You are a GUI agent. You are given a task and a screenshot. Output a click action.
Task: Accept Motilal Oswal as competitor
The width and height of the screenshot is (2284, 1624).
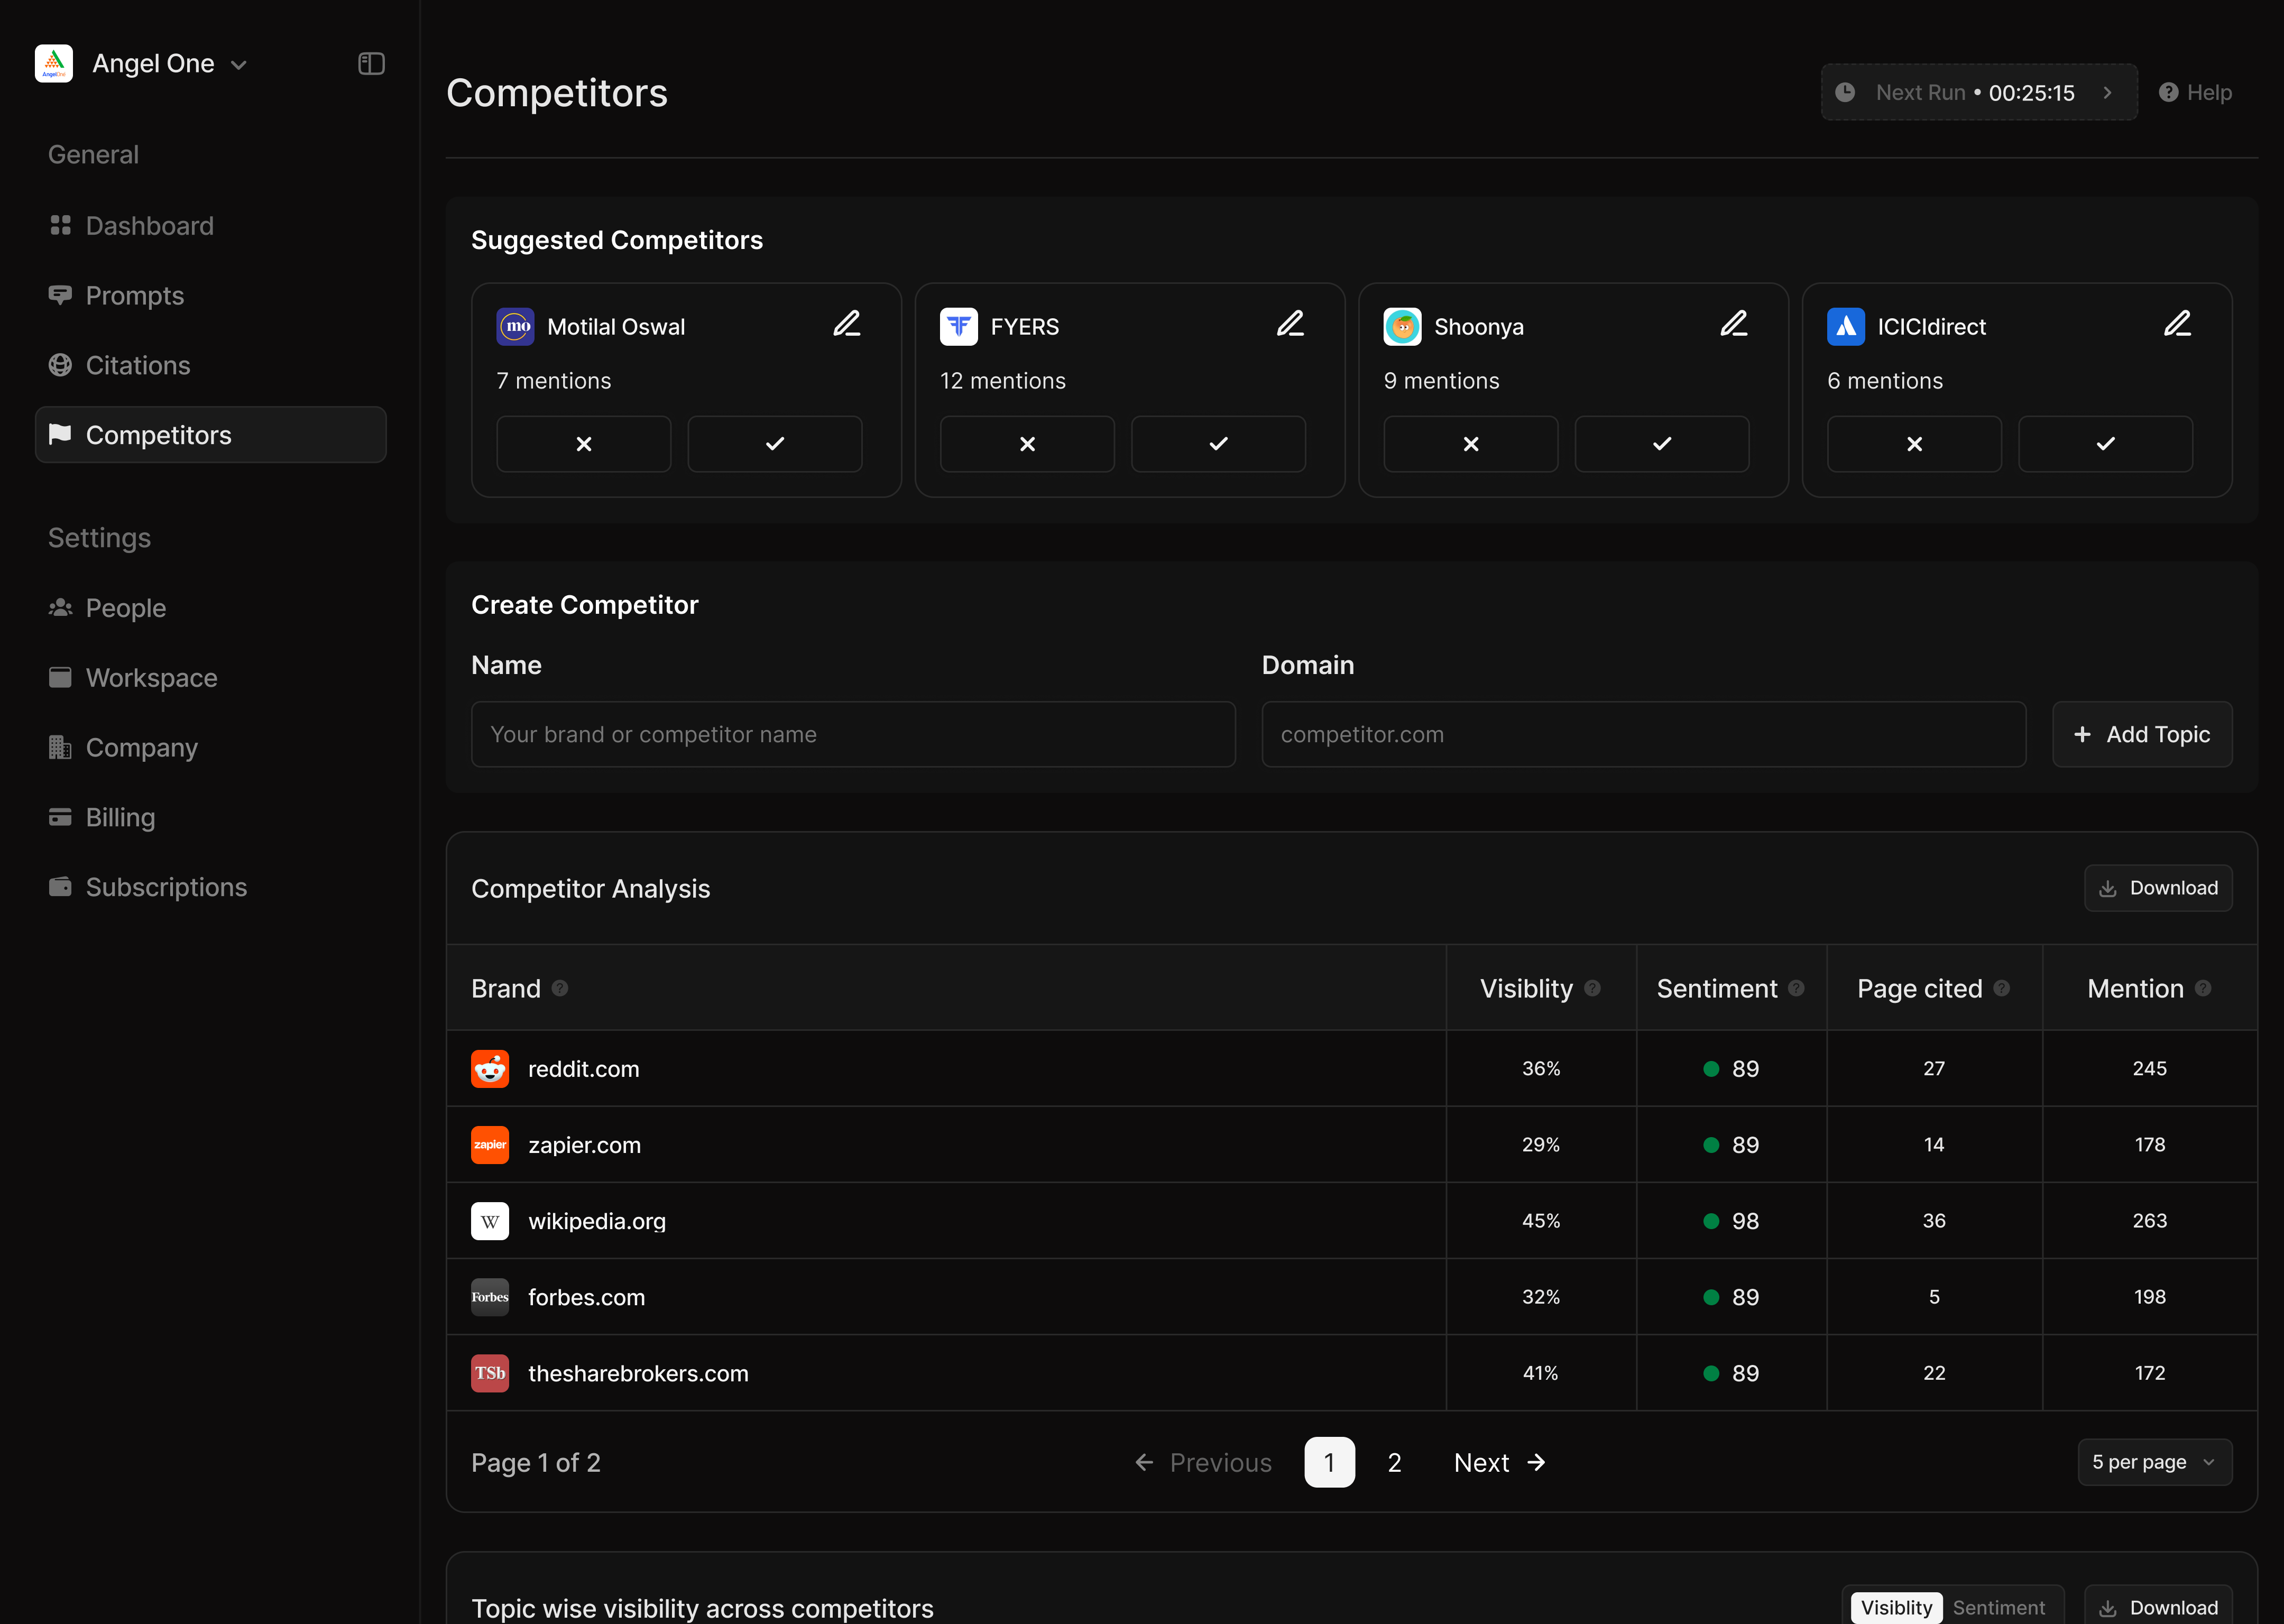coord(774,444)
